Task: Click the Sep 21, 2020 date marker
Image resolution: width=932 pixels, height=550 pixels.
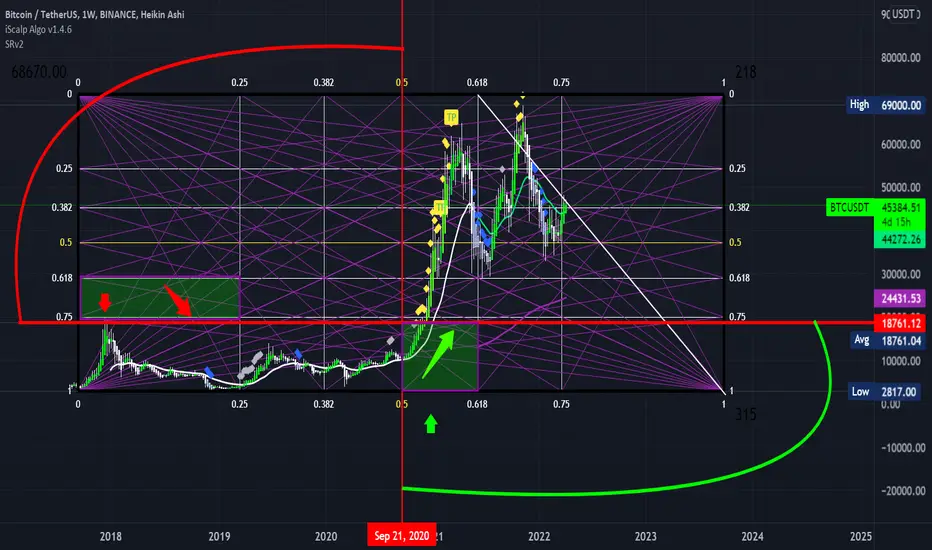Action: 402,536
